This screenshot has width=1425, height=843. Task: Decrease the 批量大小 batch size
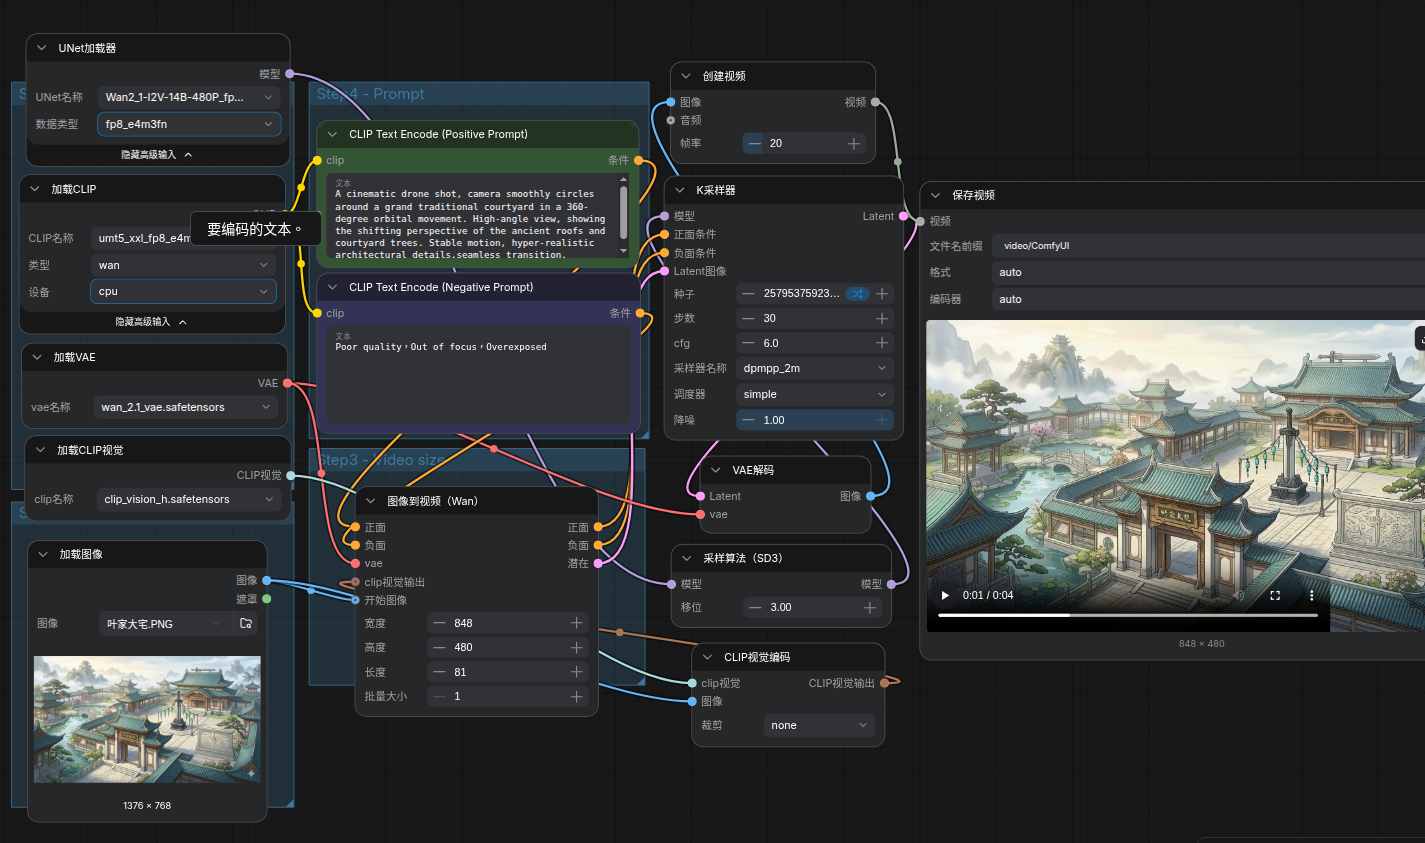[438, 696]
